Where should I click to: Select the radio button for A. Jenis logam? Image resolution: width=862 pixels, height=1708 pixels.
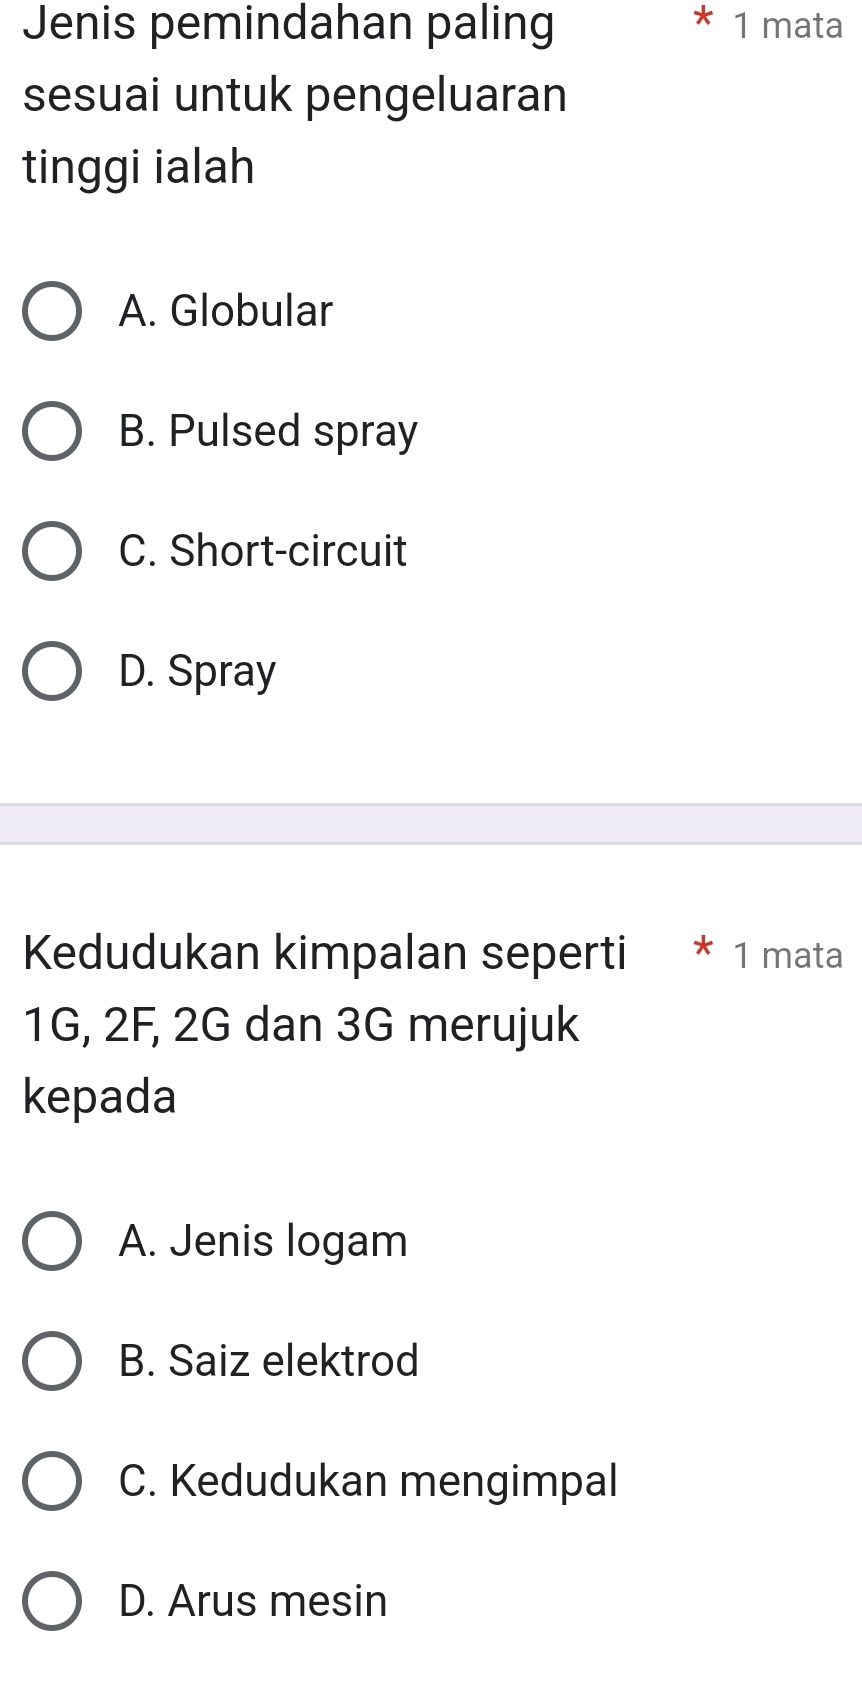(x=52, y=1241)
